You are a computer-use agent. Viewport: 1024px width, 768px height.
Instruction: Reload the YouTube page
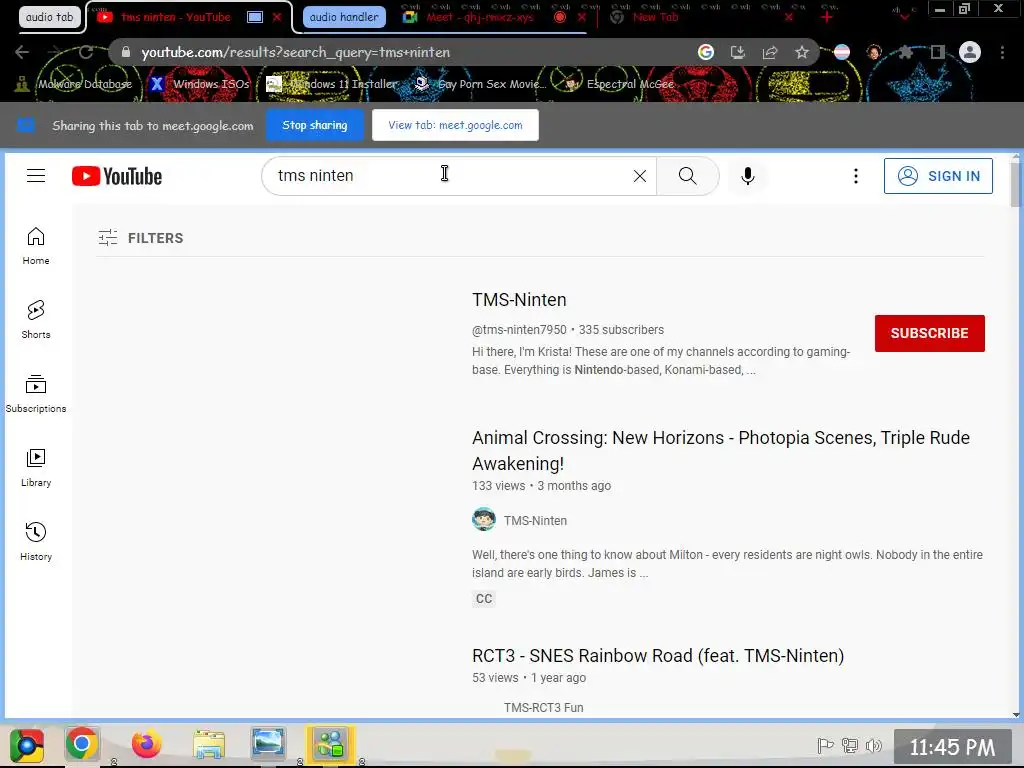pos(86,52)
